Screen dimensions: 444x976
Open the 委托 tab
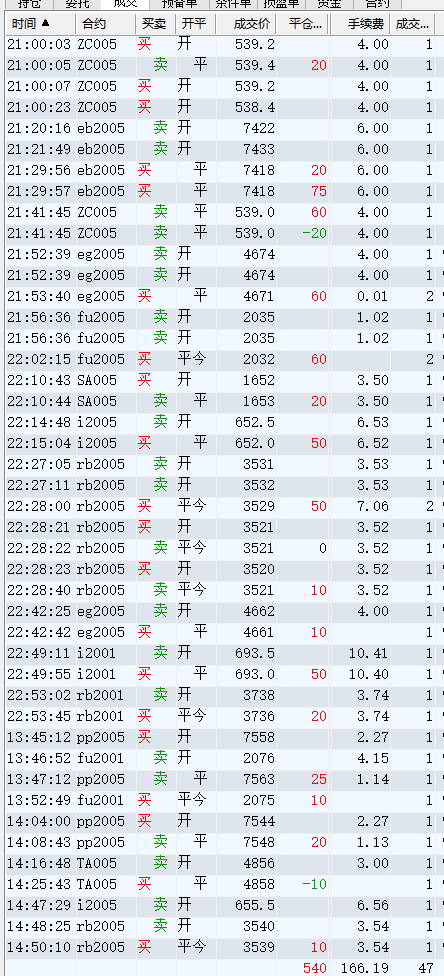click(x=77, y=4)
